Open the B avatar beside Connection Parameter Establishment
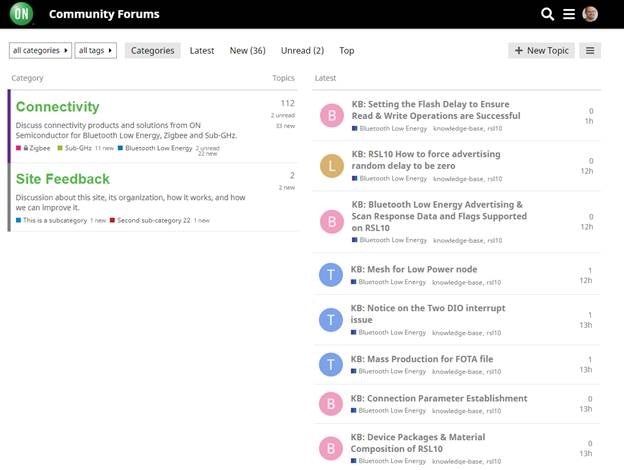Image resolution: width=624 pixels, height=470 pixels. tap(331, 404)
